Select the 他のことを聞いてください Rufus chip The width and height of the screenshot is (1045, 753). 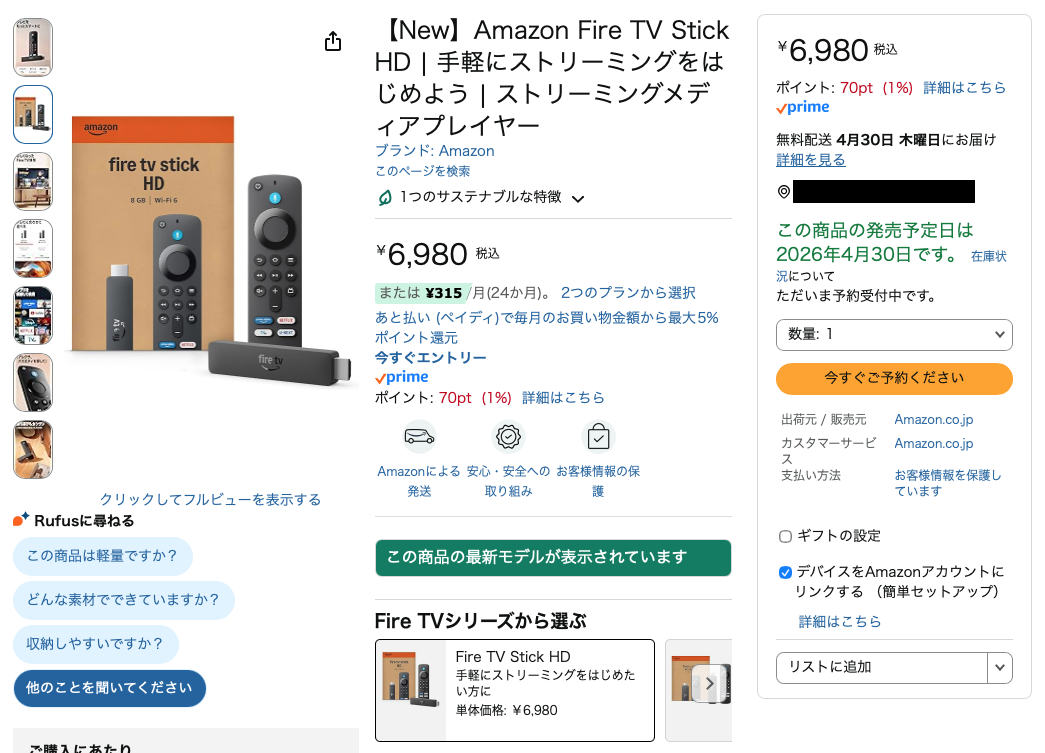tap(109, 688)
